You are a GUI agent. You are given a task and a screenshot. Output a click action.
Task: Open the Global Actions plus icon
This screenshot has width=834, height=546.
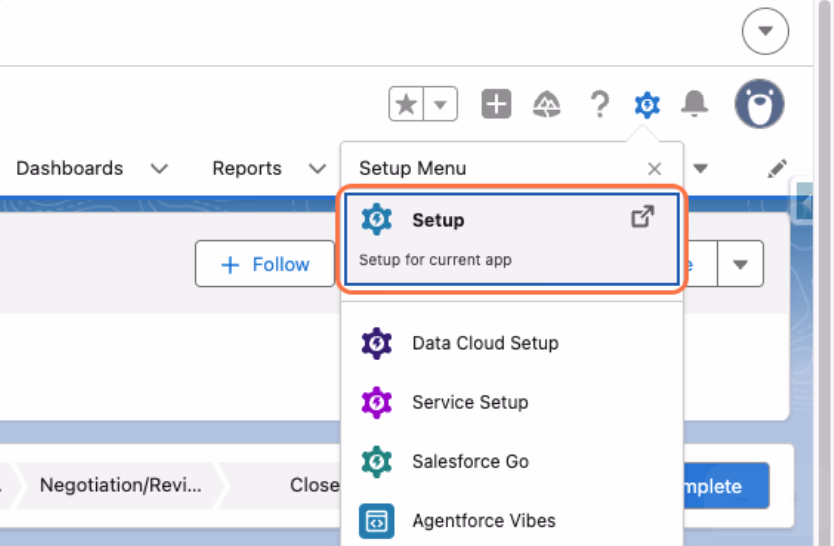tap(496, 104)
